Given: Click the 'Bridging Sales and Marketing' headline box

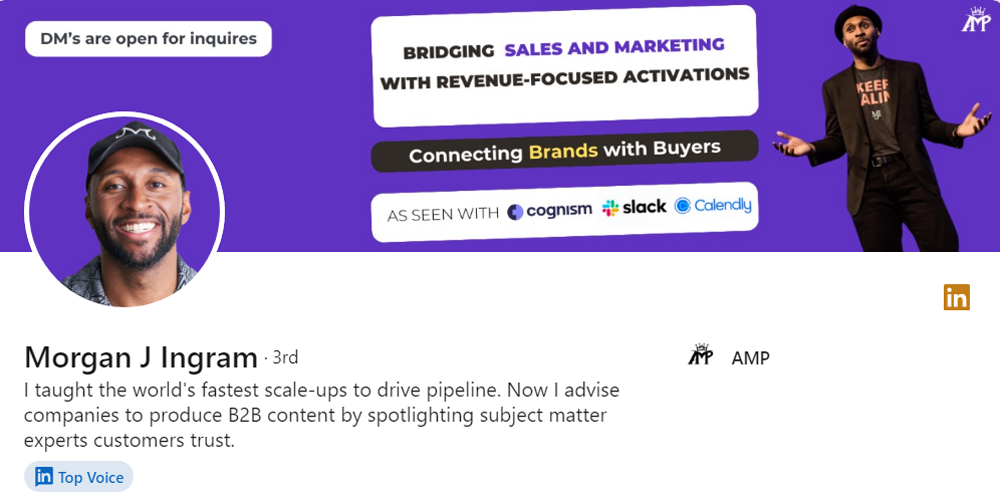Looking at the screenshot, I should [564, 66].
